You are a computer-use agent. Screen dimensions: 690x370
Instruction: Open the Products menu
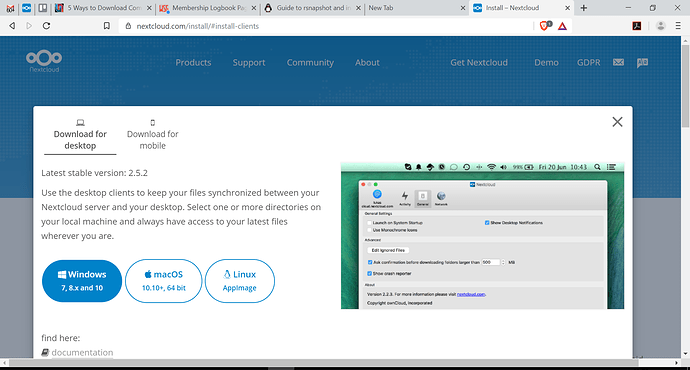tap(193, 62)
